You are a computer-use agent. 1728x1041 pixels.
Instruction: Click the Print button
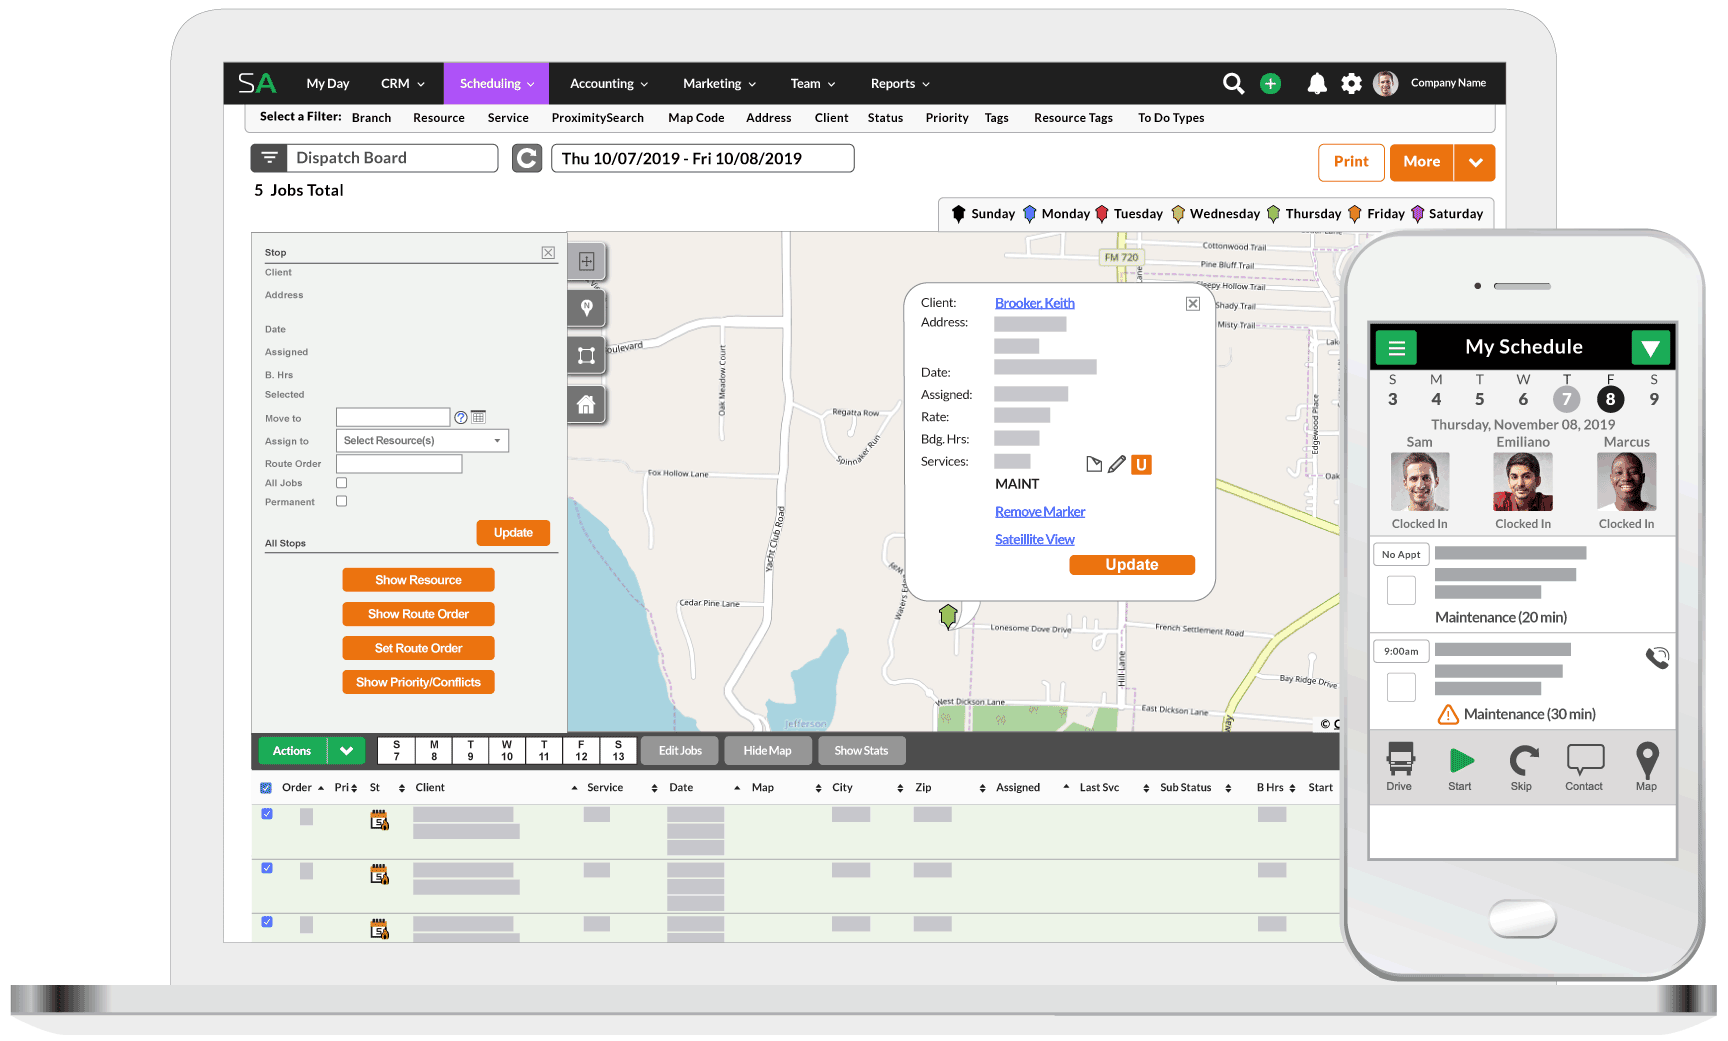[1351, 162]
